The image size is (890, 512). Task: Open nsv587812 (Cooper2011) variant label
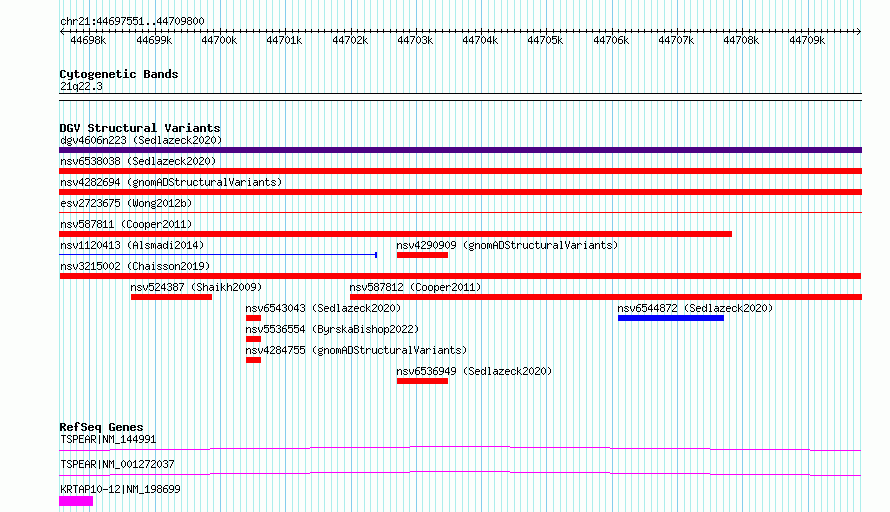click(x=415, y=287)
